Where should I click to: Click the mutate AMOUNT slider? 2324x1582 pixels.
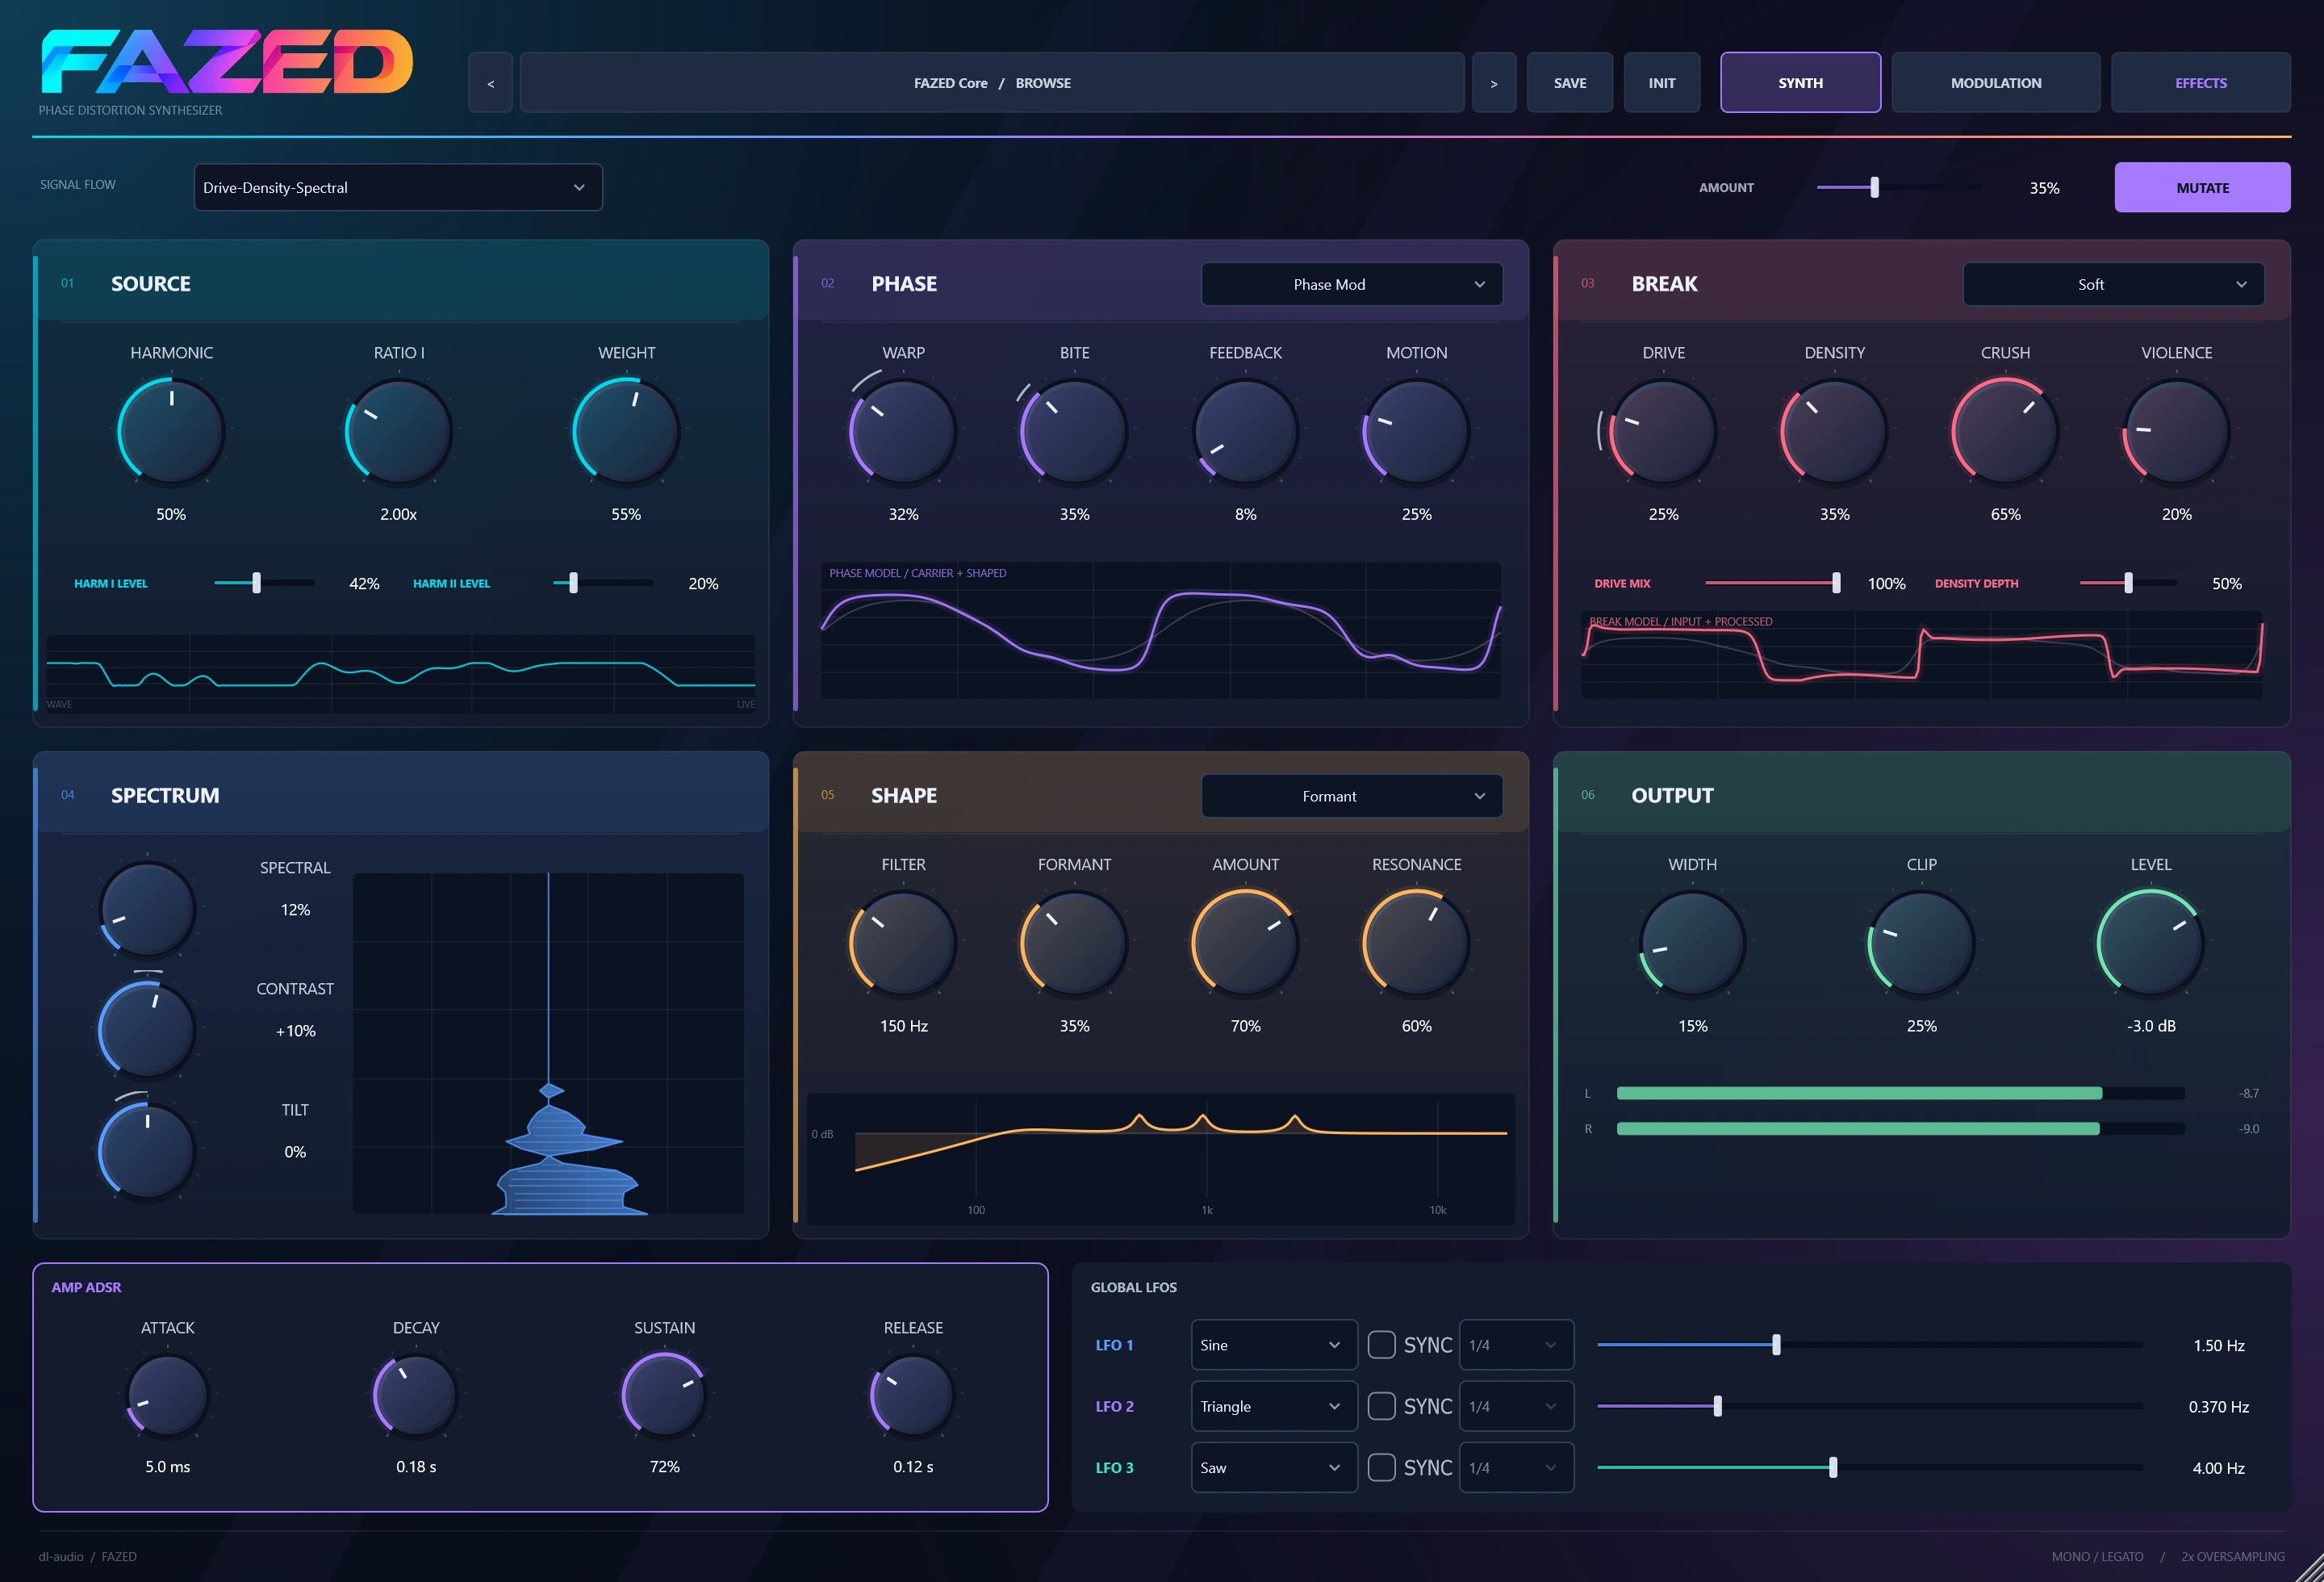coord(1898,187)
